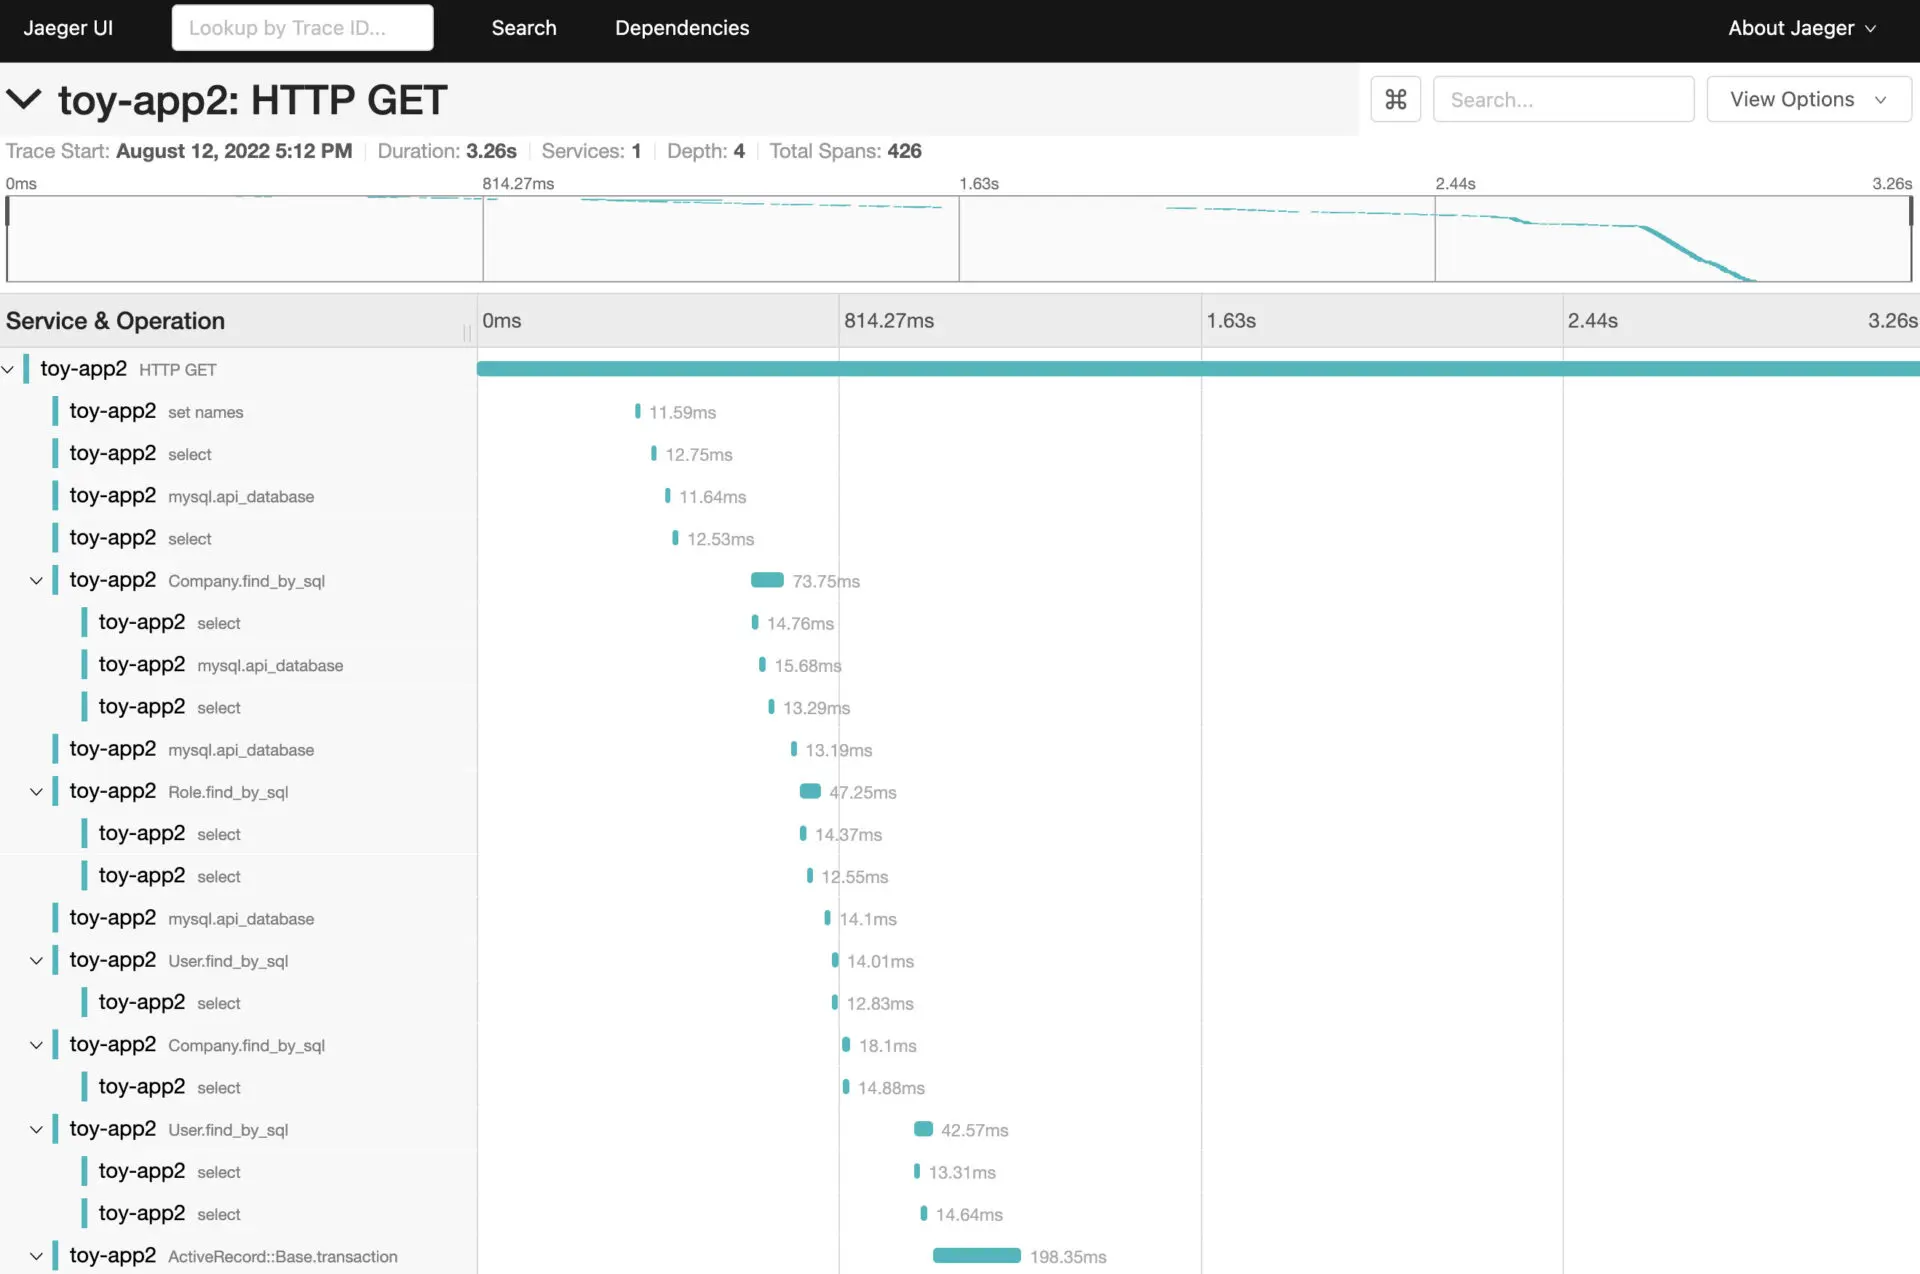
Task: Collapse the root toy-app2 HTTP GET span
Action: click(8, 369)
